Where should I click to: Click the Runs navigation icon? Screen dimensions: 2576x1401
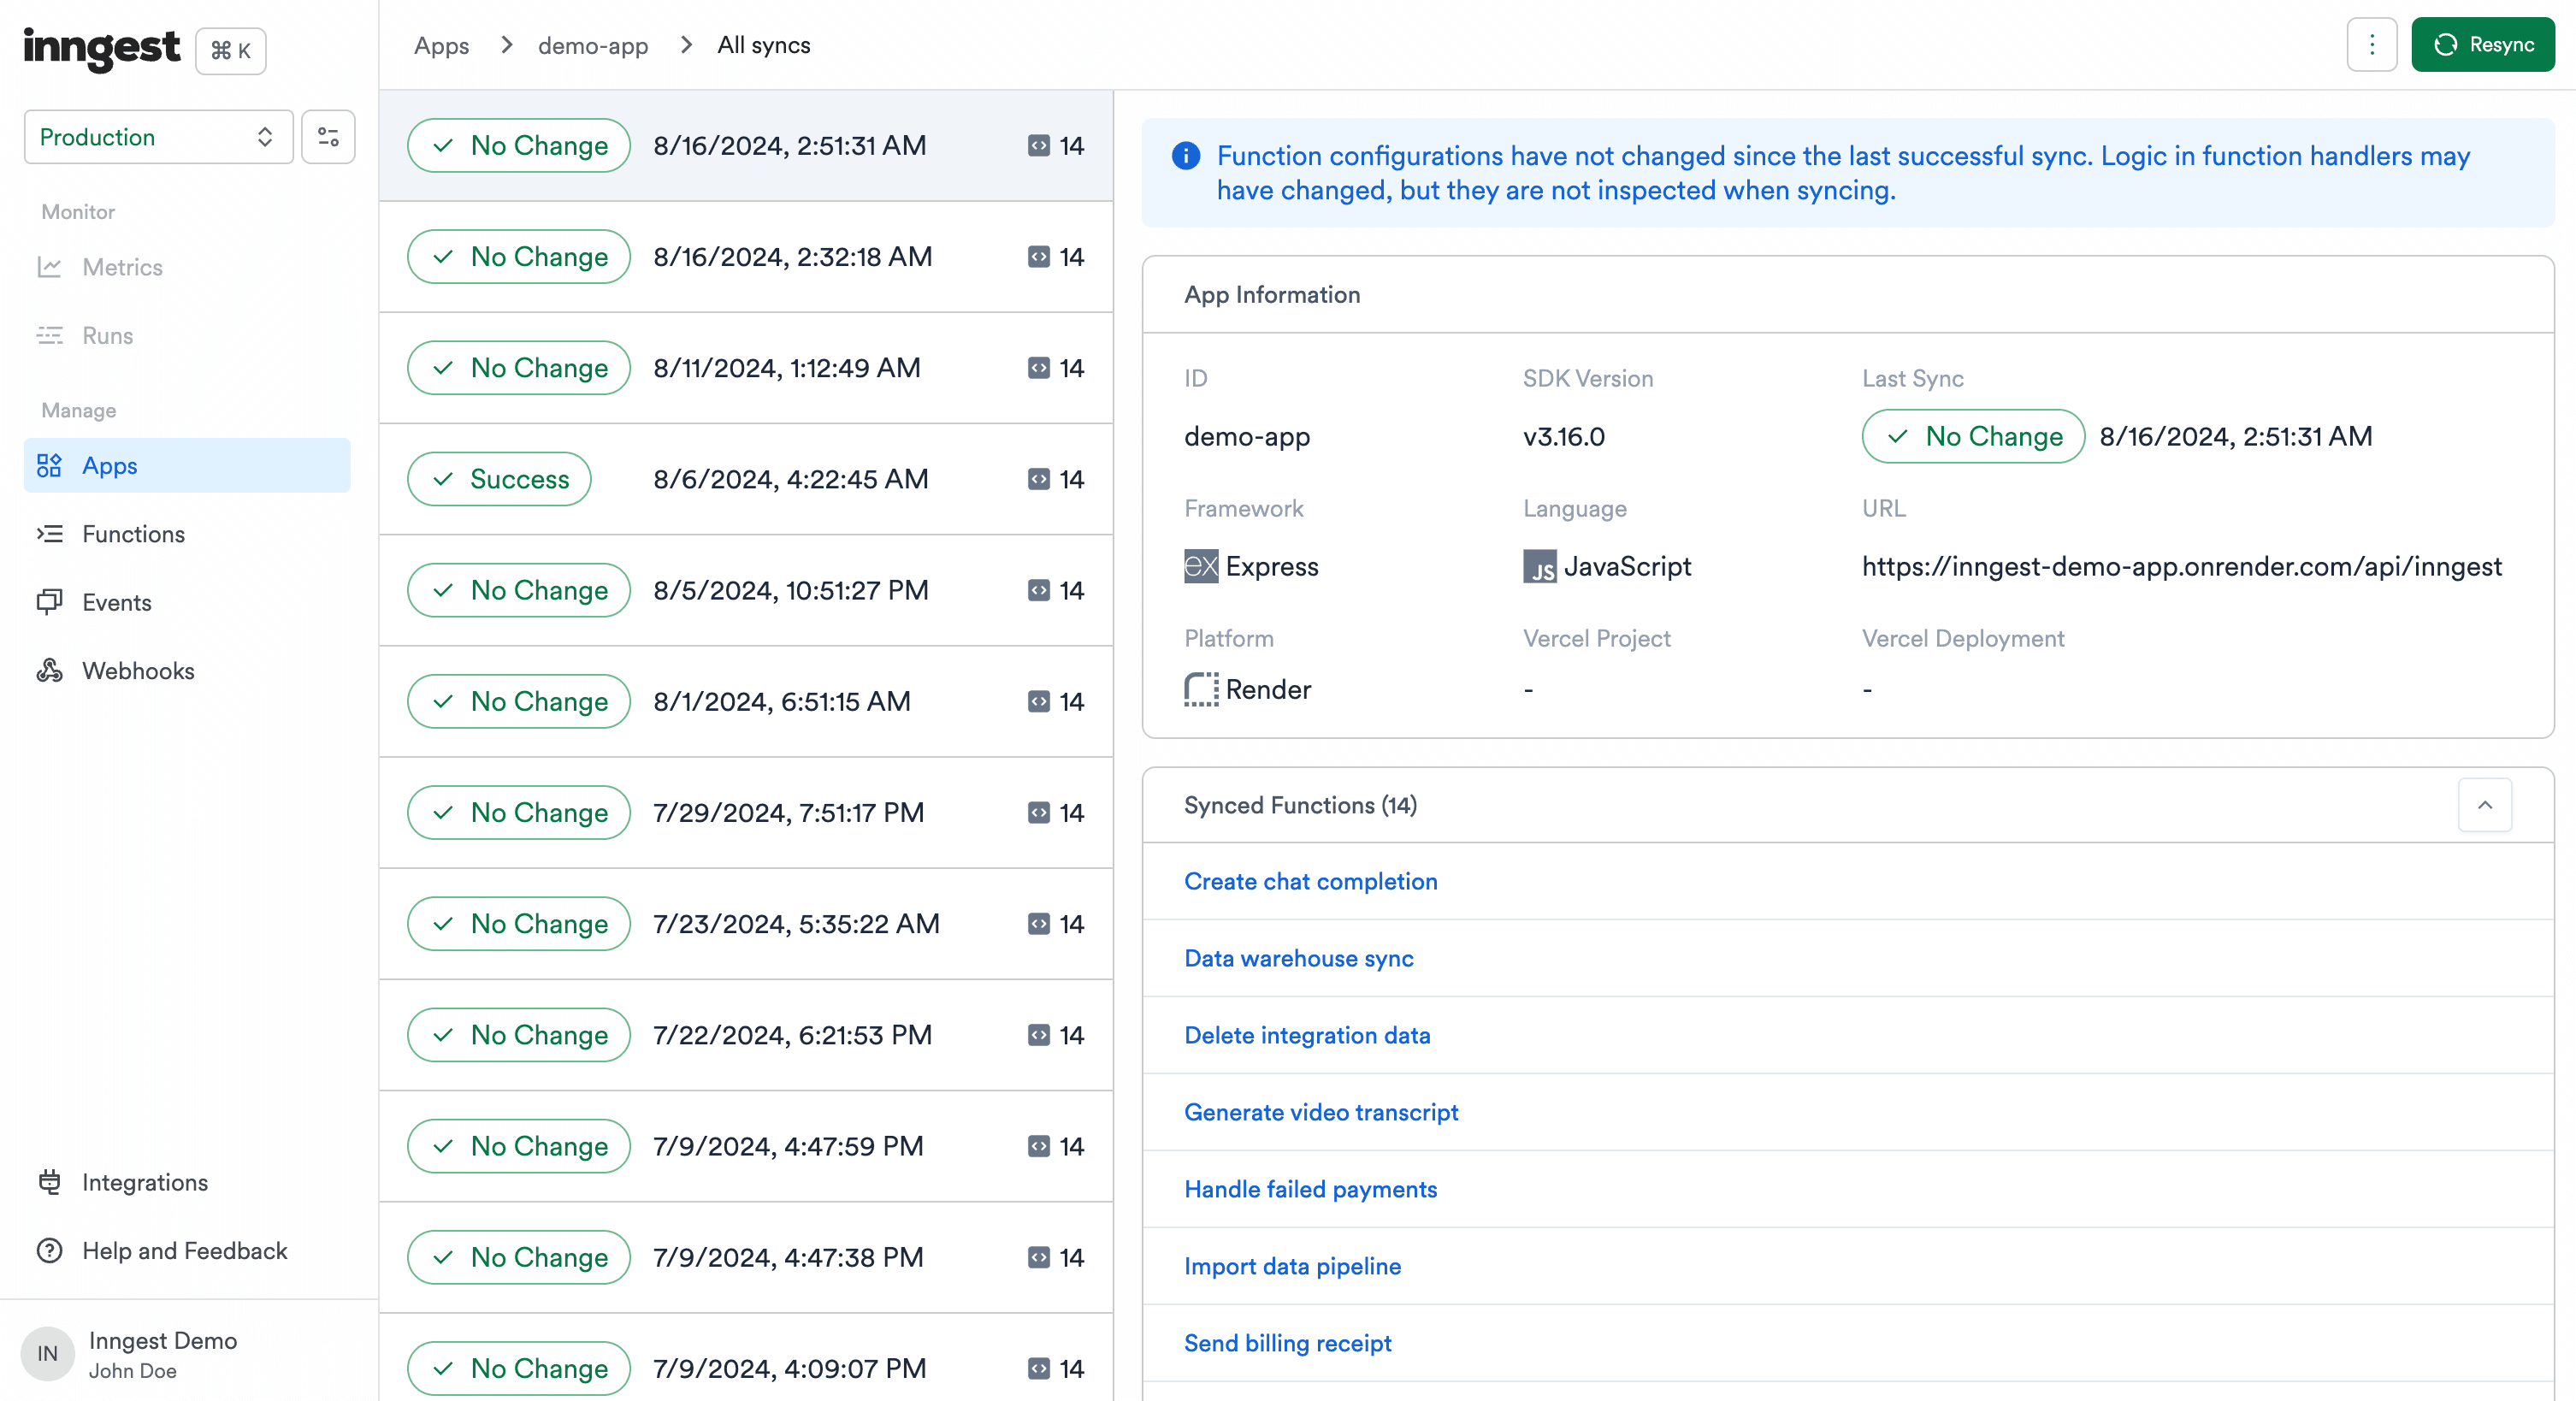pyautogui.click(x=50, y=334)
